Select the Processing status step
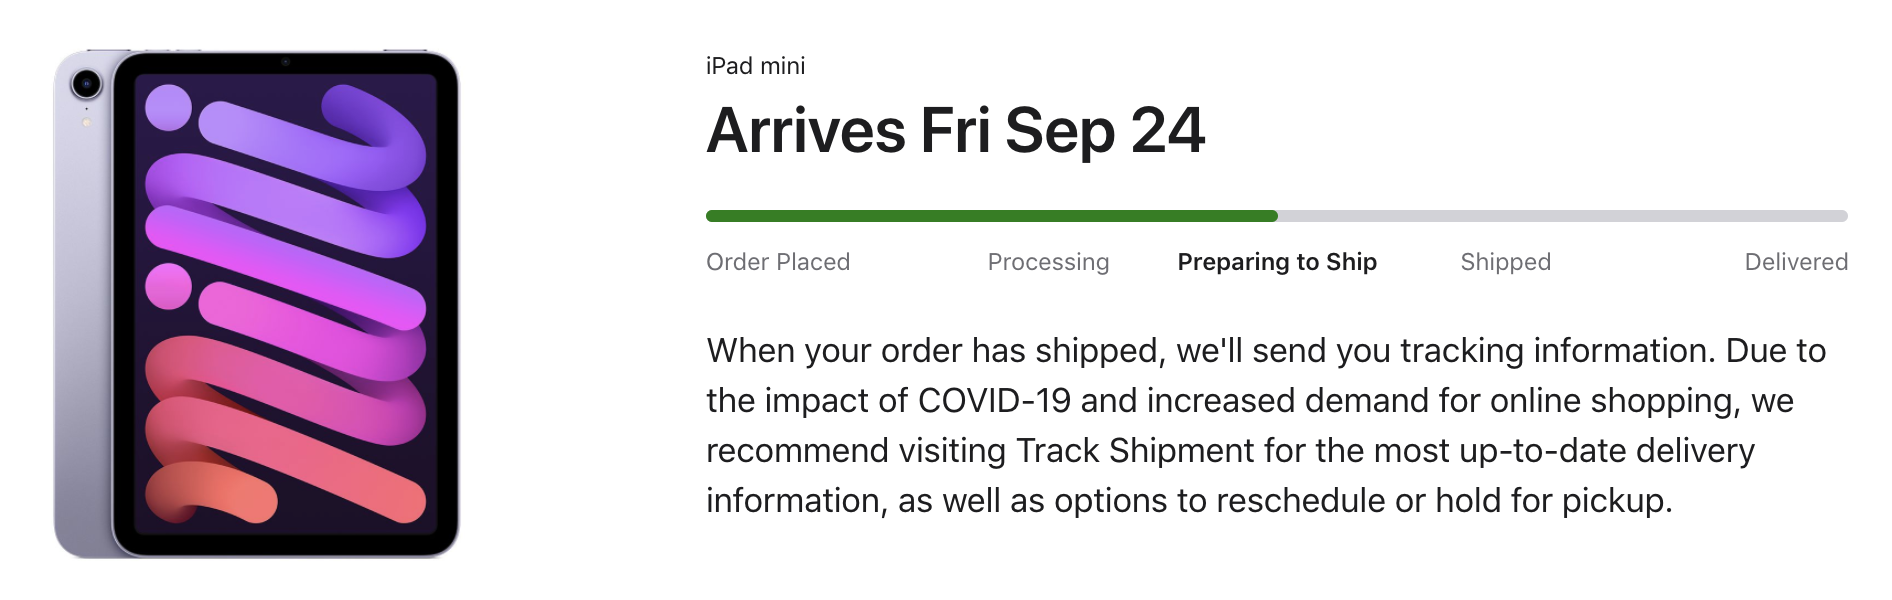The width and height of the screenshot is (1892, 600). pos(1048,262)
